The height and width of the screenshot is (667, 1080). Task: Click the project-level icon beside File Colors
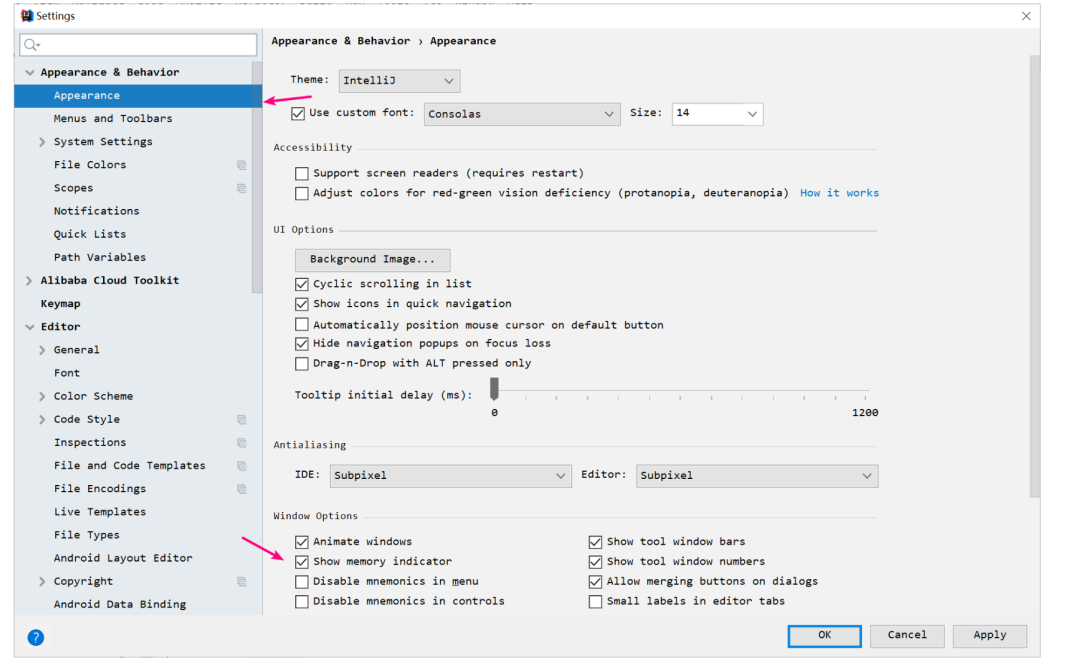tap(241, 165)
